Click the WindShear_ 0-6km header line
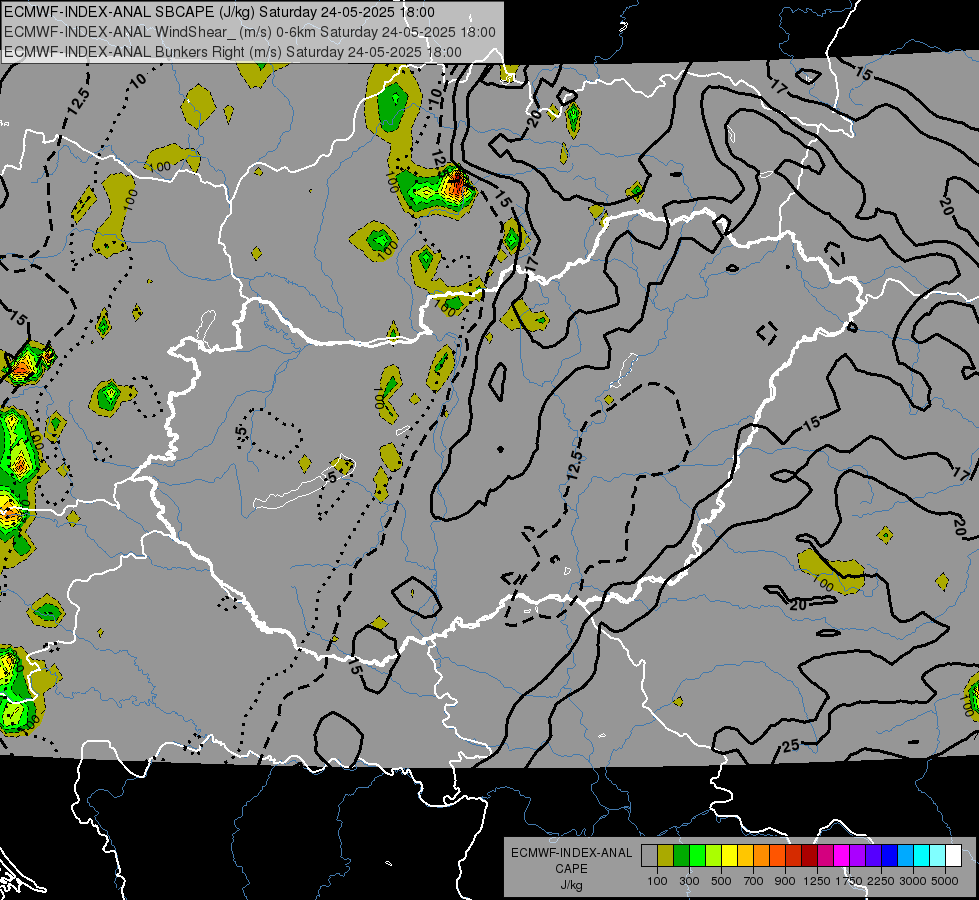This screenshot has height=900, width=979. pyautogui.click(x=250, y=32)
